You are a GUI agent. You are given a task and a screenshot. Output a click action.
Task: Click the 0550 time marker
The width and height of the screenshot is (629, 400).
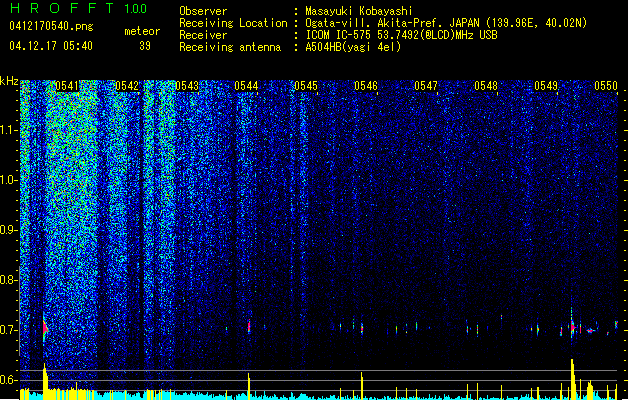click(606, 86)
